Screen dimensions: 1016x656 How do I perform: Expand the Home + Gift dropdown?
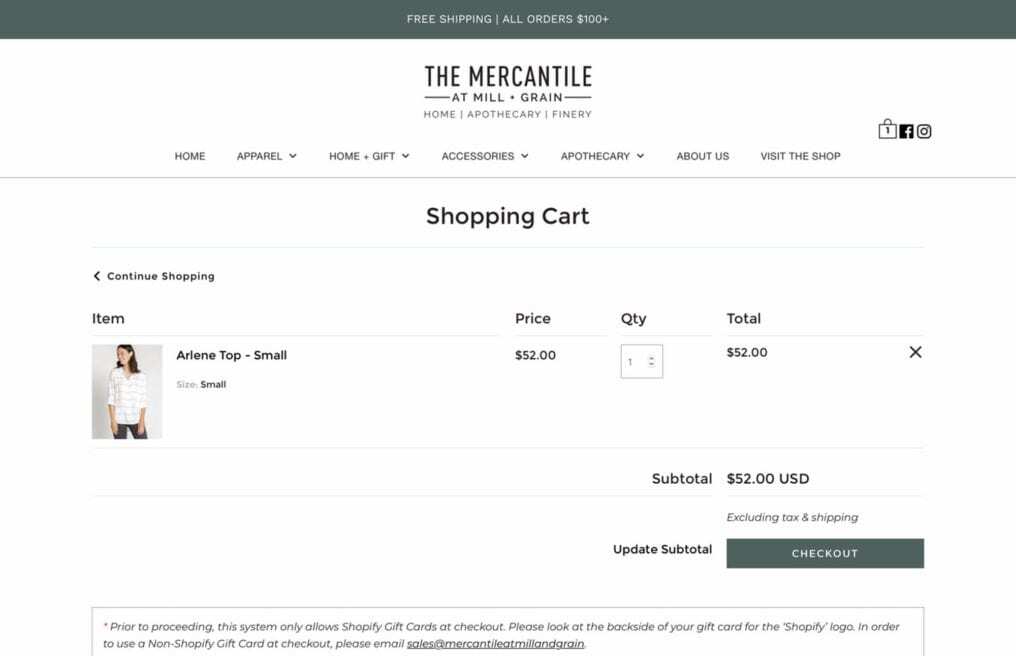[369, 156]
